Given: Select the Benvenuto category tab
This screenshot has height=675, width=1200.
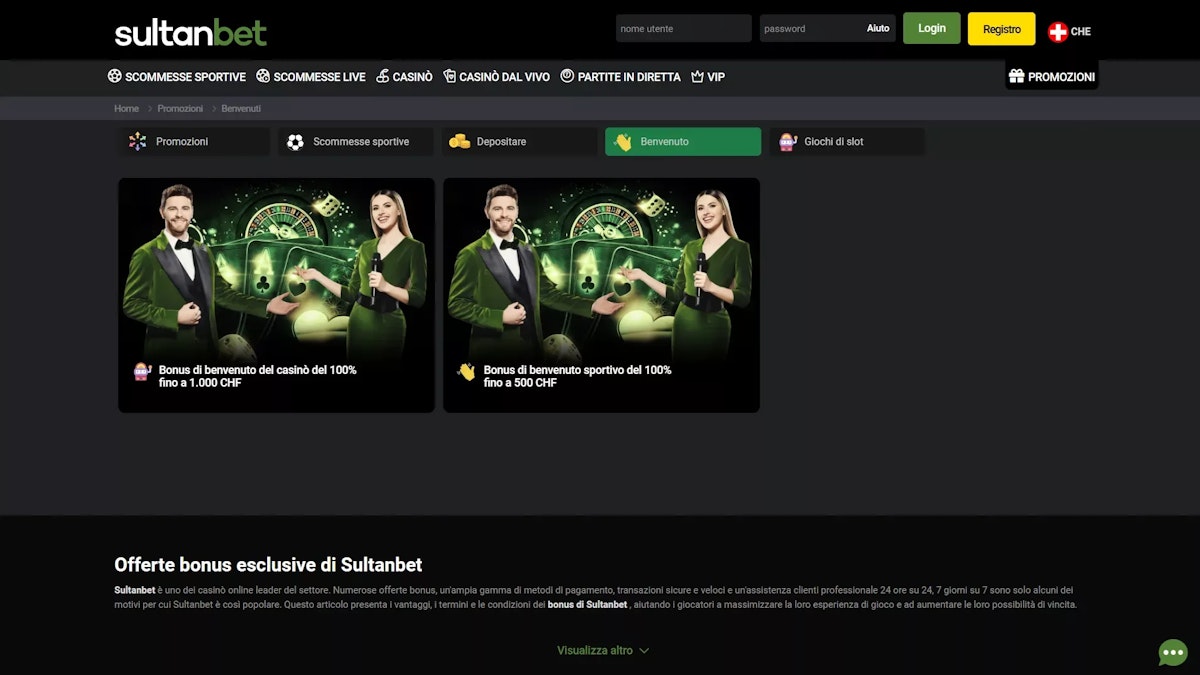Looking at the screenshot, I should (683, 142).
